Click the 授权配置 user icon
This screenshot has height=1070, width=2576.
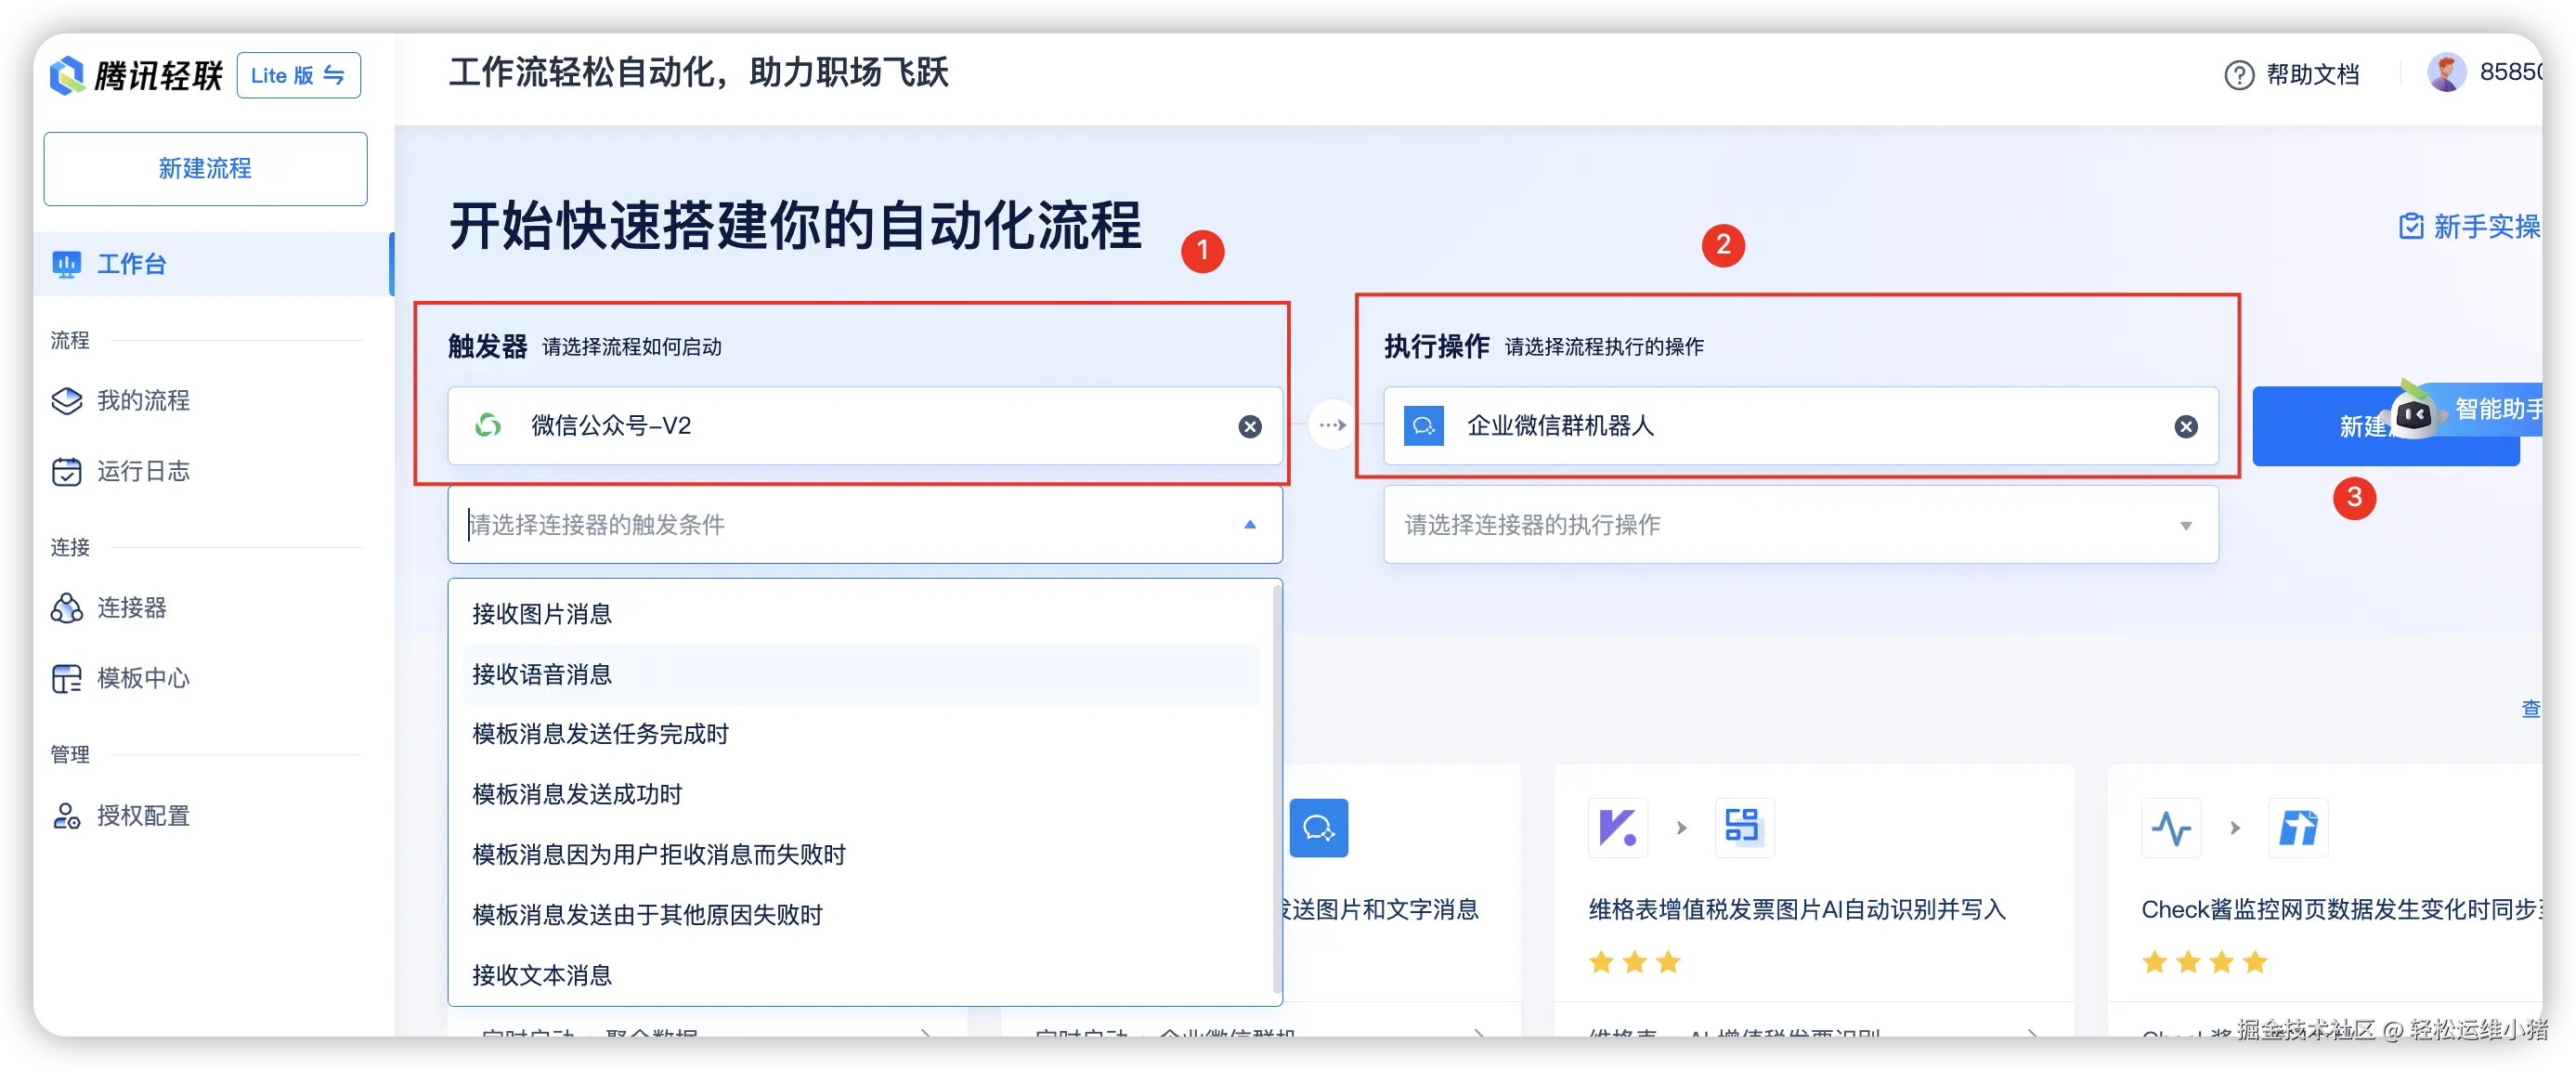[67, 816]
